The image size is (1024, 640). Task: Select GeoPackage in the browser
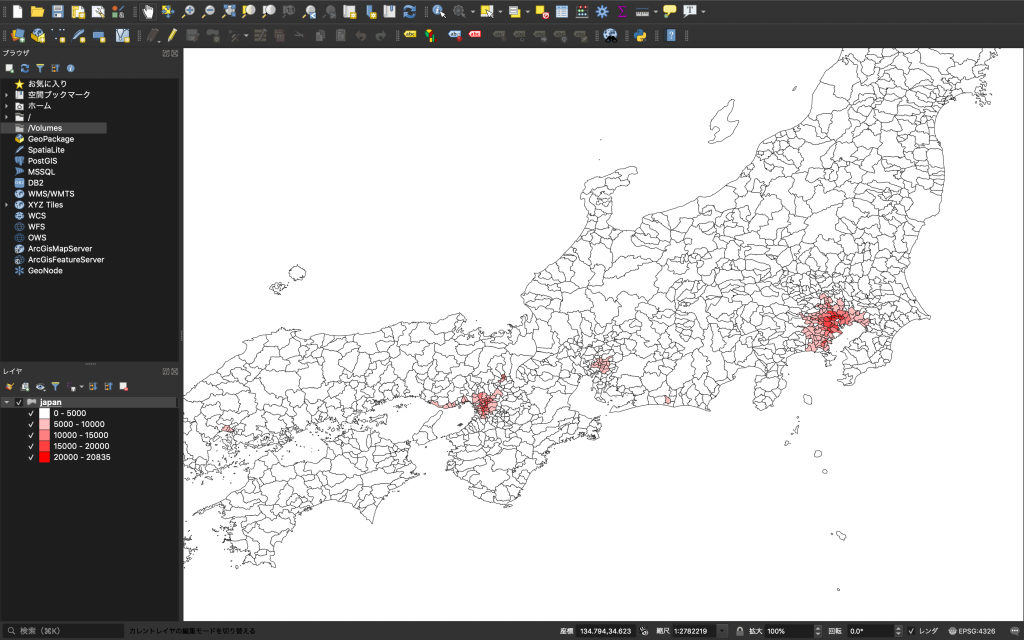click(50, 139)
